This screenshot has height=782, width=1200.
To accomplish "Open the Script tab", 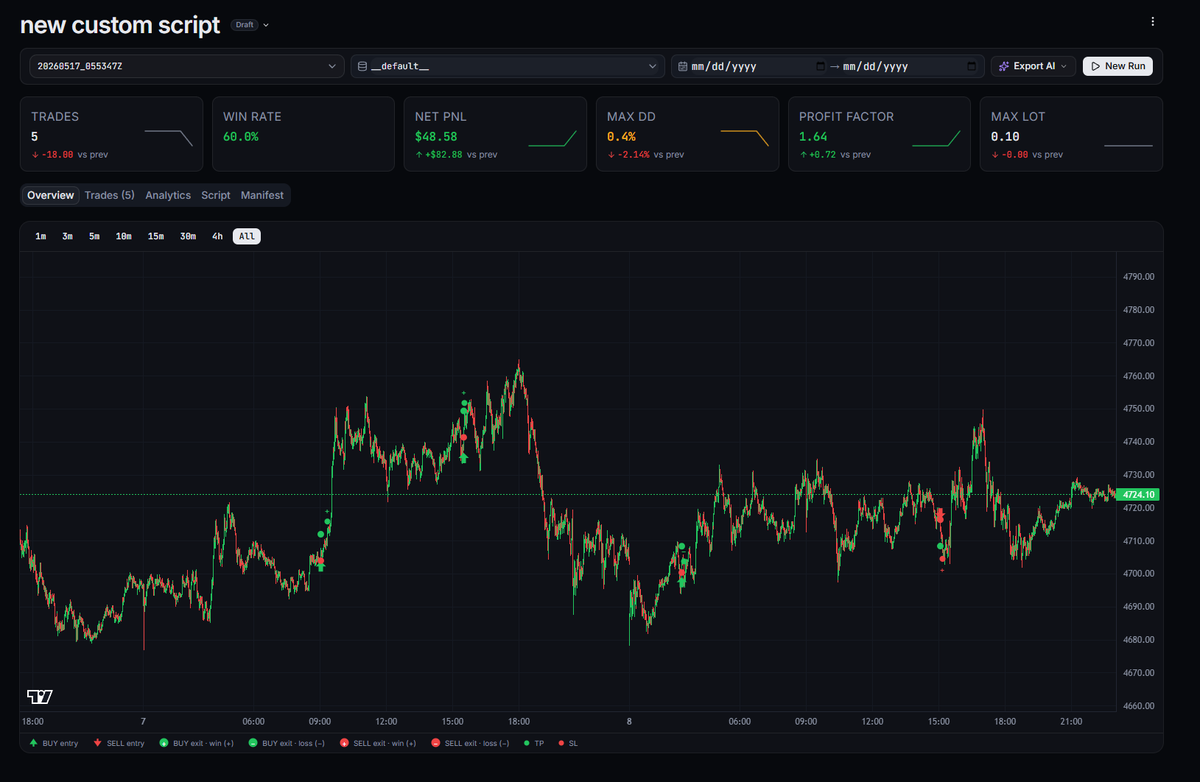I will [216, 195].
